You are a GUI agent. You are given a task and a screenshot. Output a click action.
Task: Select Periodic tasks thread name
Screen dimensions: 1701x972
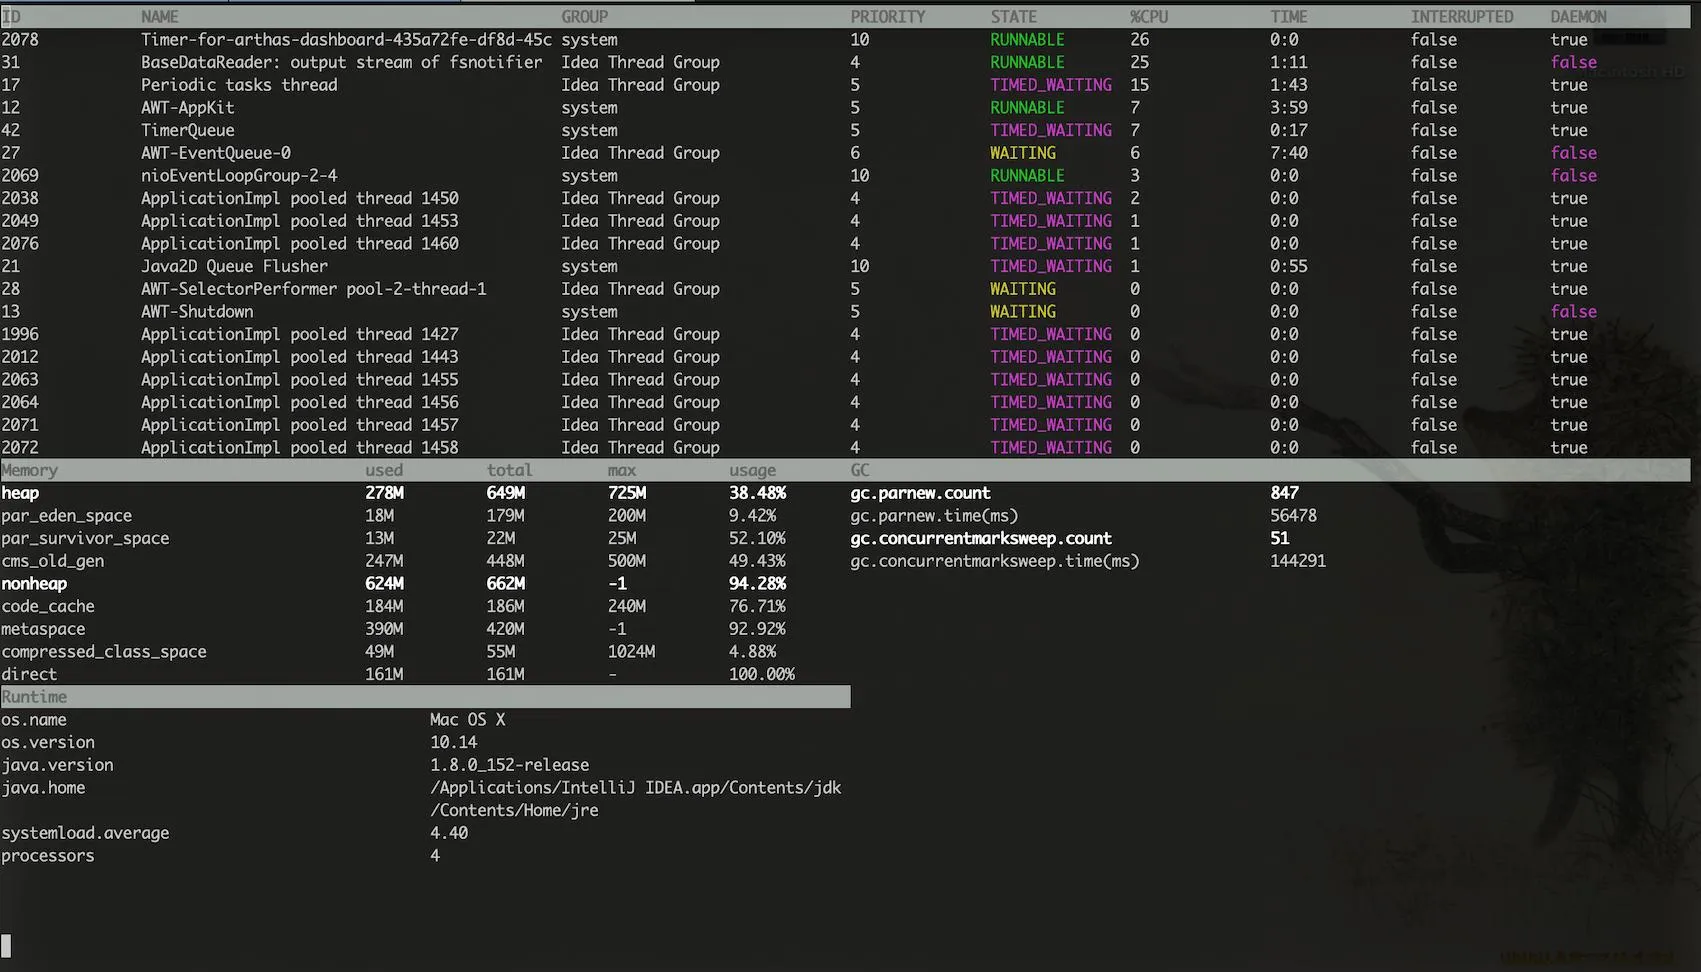239,85
